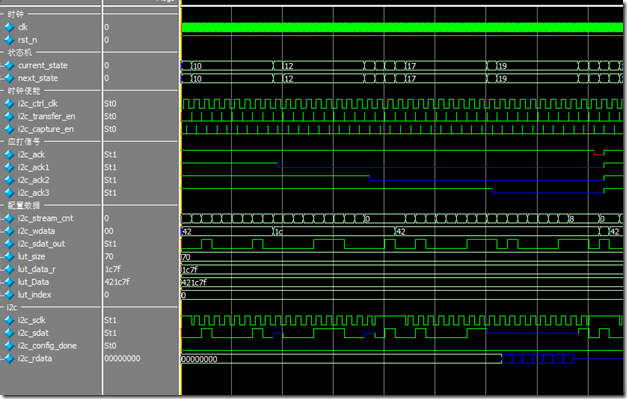Screen dimensions: 627x399
Task: Click the i2c_sdat_out signal icon
Action: point(10,243)
